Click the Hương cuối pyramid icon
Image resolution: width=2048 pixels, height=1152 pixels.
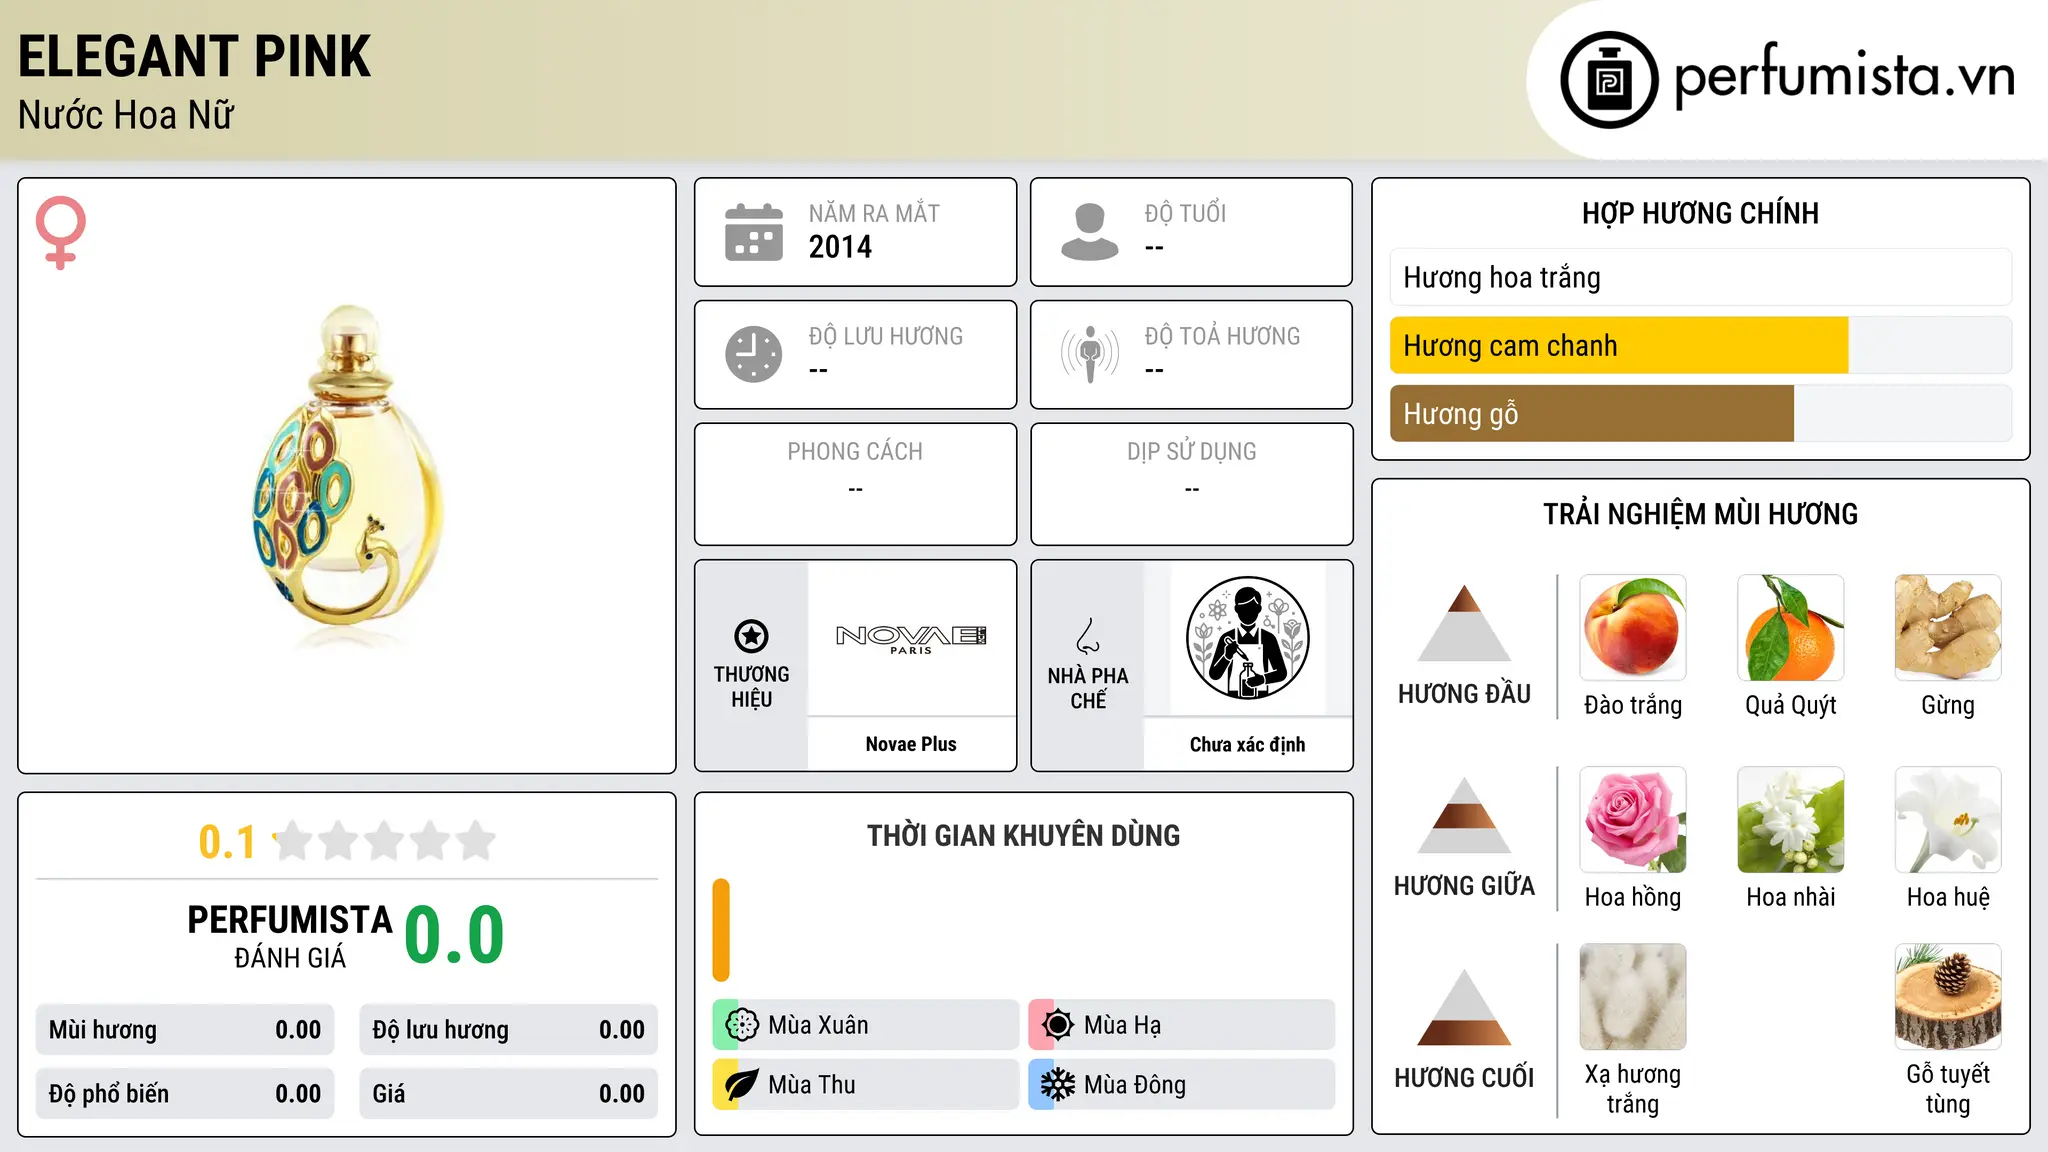click(1464, 1006)
